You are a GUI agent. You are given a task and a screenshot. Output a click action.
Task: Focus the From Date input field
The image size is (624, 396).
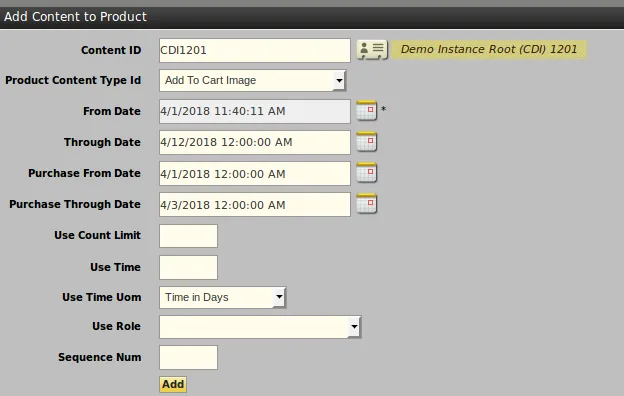[x=255, y=111]
